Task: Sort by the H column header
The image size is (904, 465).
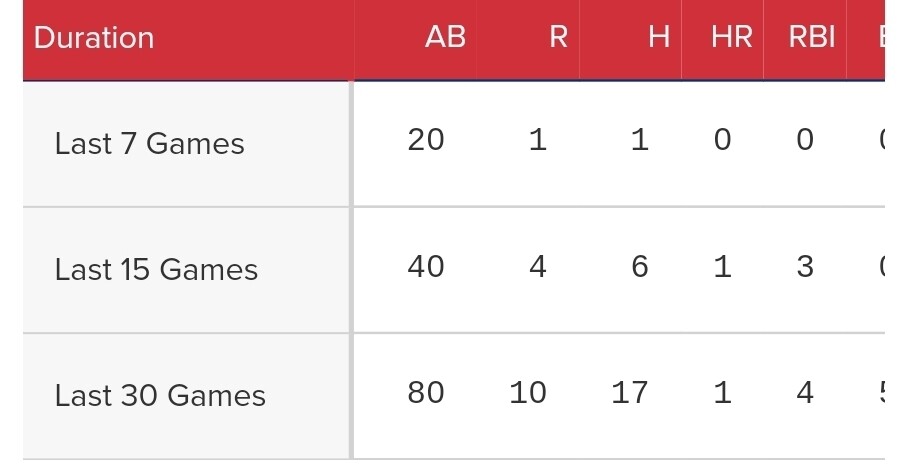Action: point(659,37)
